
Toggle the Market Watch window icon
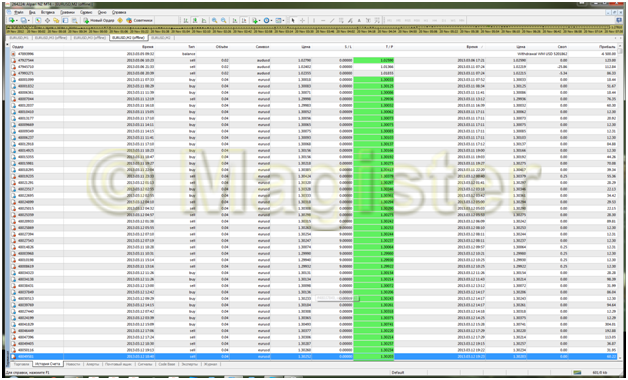point(38,20)
